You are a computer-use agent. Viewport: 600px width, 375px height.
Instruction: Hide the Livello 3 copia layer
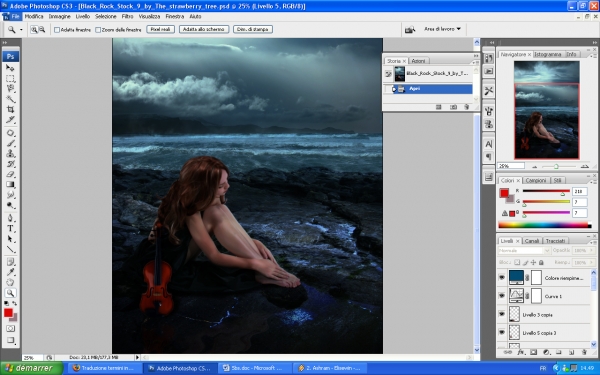[x=502, y=314]
